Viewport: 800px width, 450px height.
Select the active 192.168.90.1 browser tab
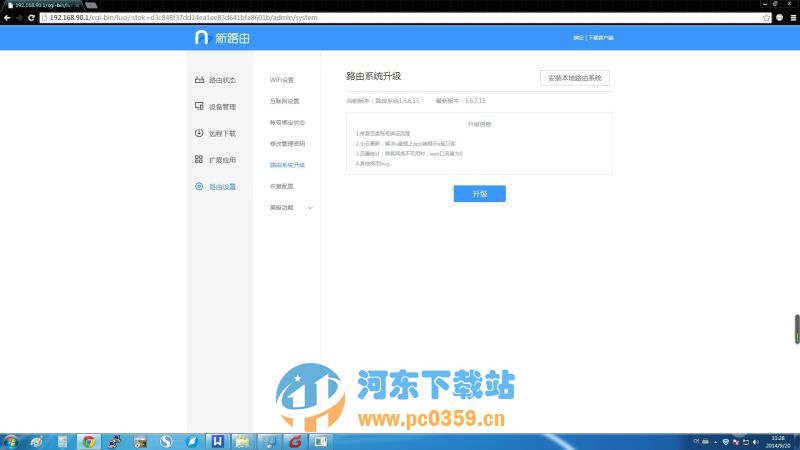coord(43,5)
